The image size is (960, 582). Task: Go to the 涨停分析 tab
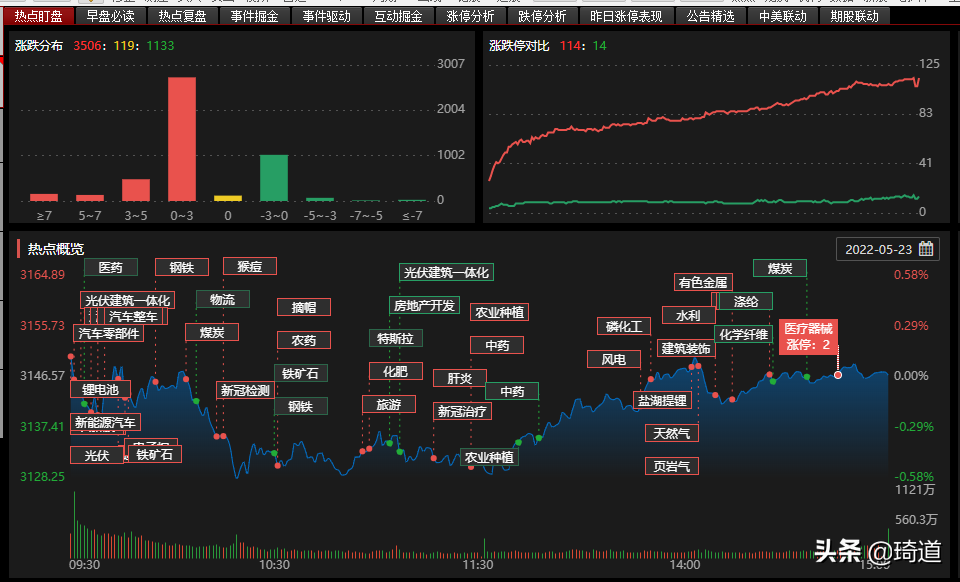[470, 16]
